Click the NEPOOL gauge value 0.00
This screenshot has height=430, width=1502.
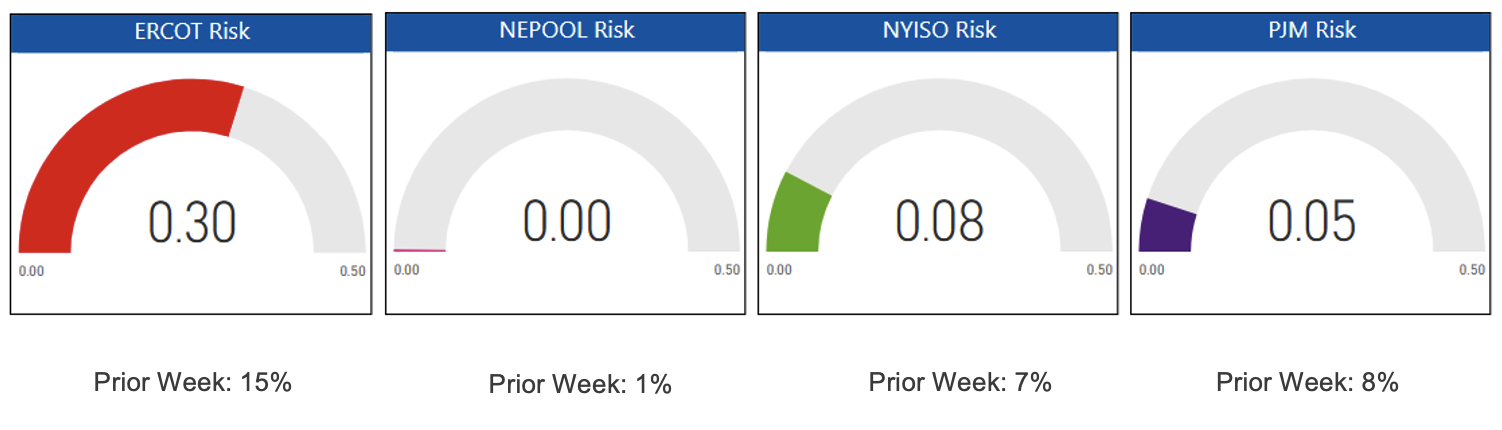pyautogui.click(x=566, y=221)
